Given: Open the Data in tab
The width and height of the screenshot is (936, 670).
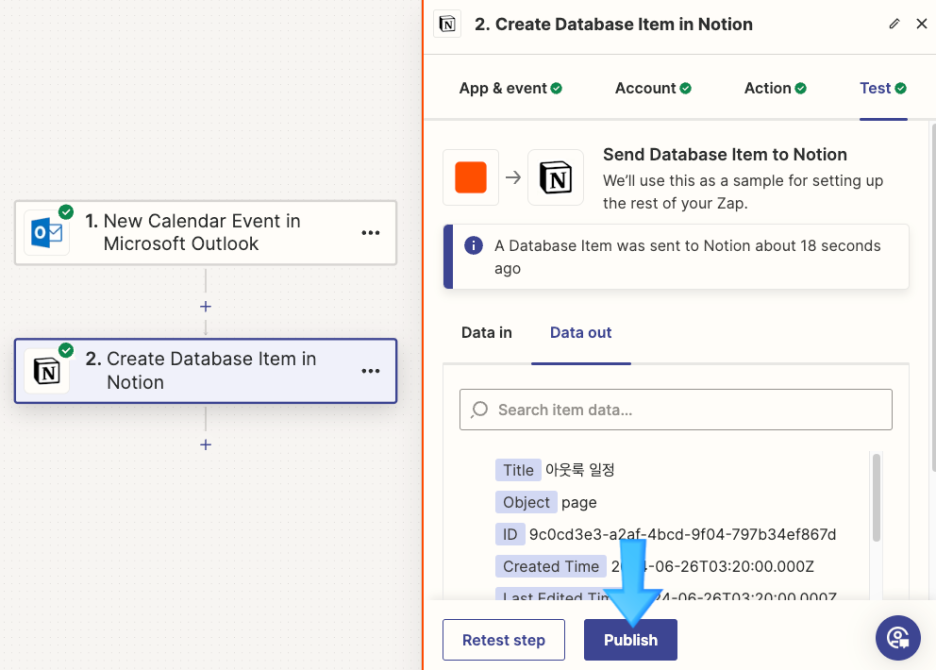Looking at the screenshot, I should [x=487, y=333].
